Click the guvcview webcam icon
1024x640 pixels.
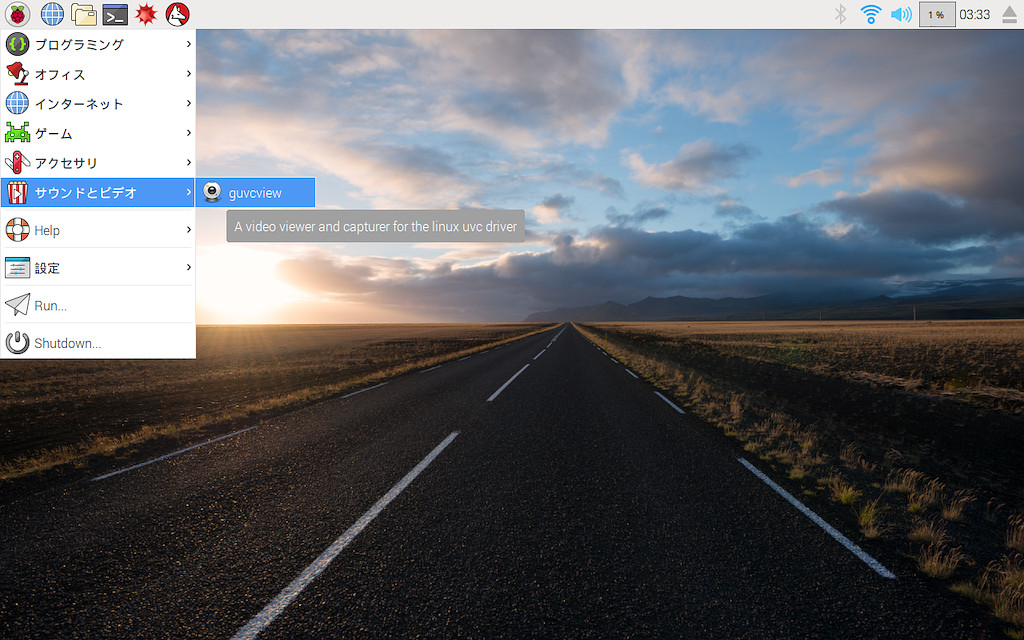click(212, 193)
